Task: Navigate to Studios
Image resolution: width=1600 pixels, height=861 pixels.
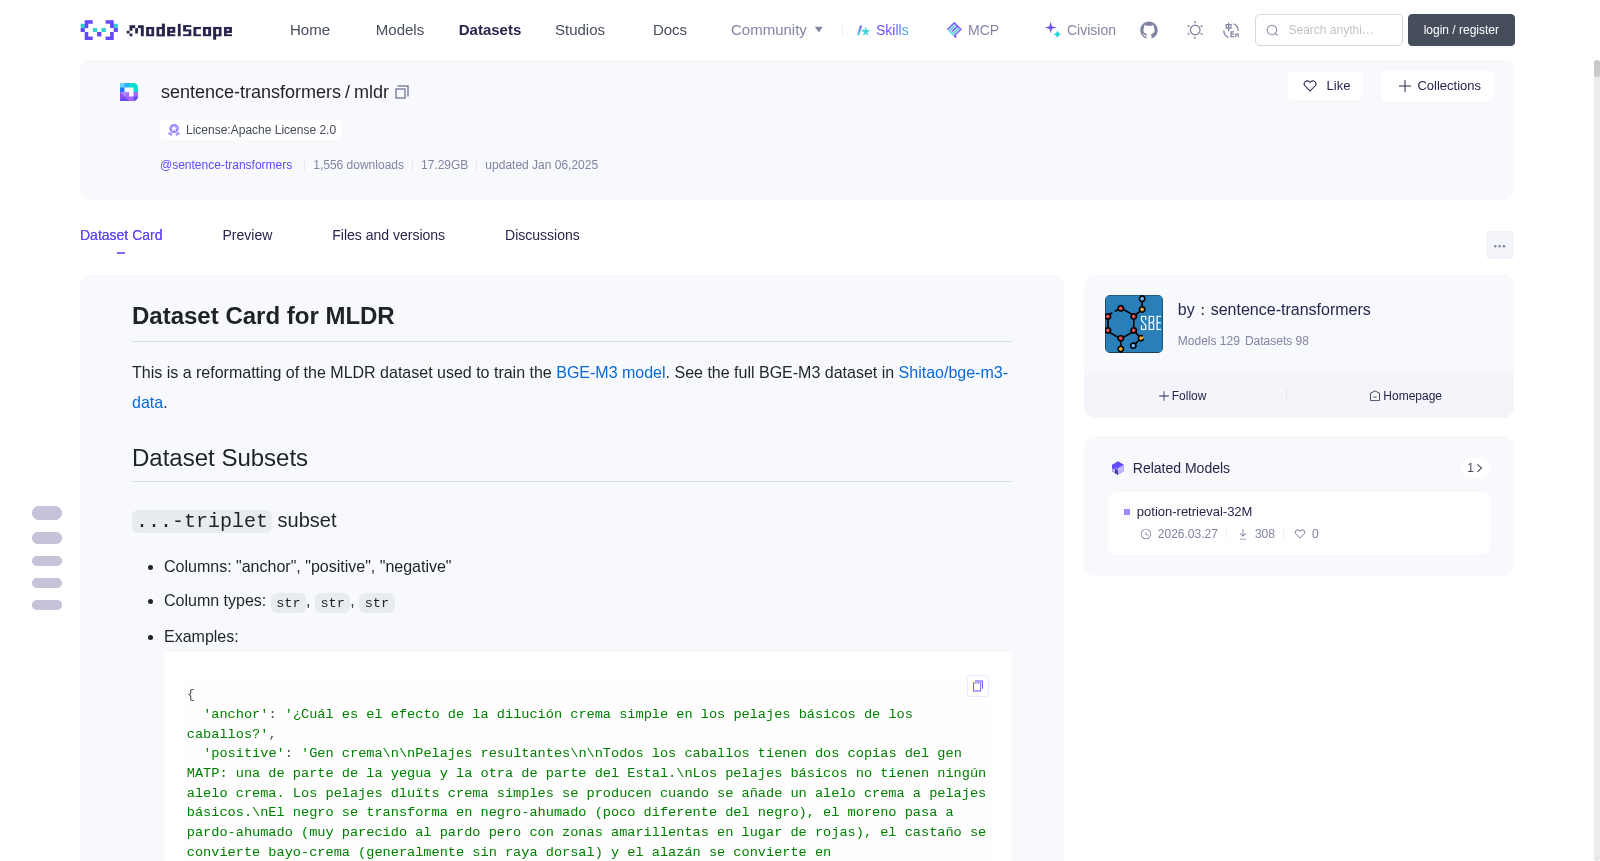Action: click(x=580, y=30)
